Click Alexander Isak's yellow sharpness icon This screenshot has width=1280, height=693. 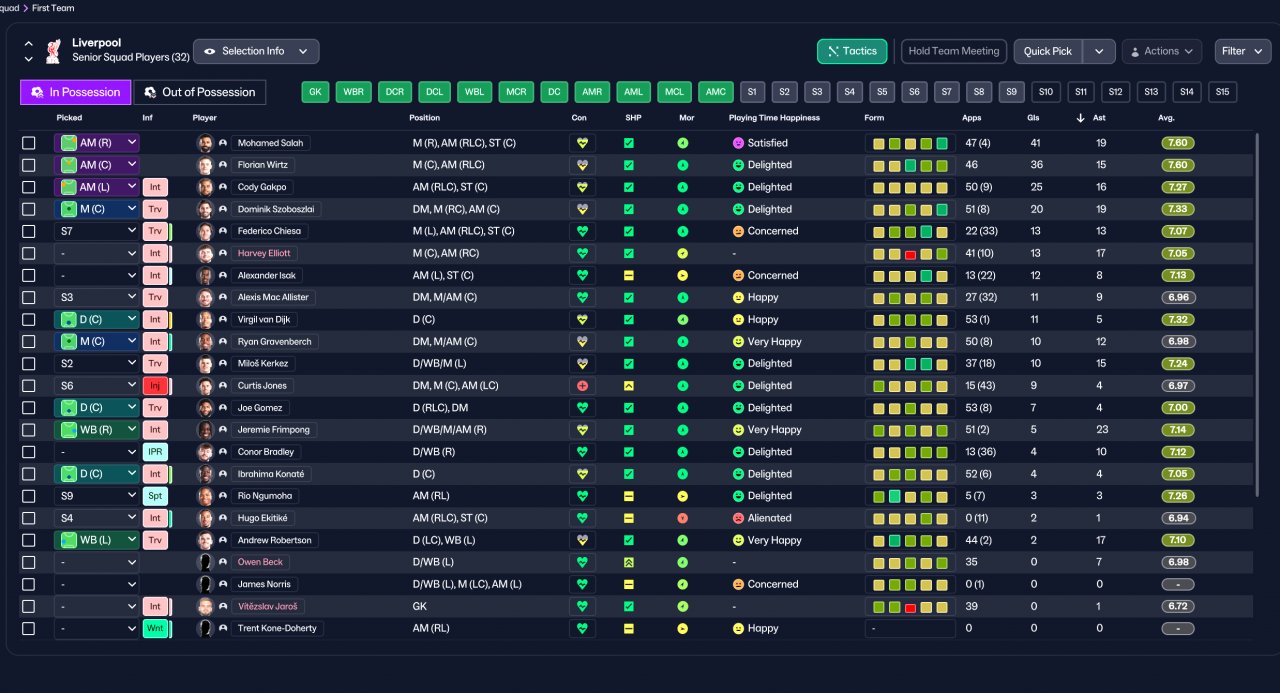629,275
